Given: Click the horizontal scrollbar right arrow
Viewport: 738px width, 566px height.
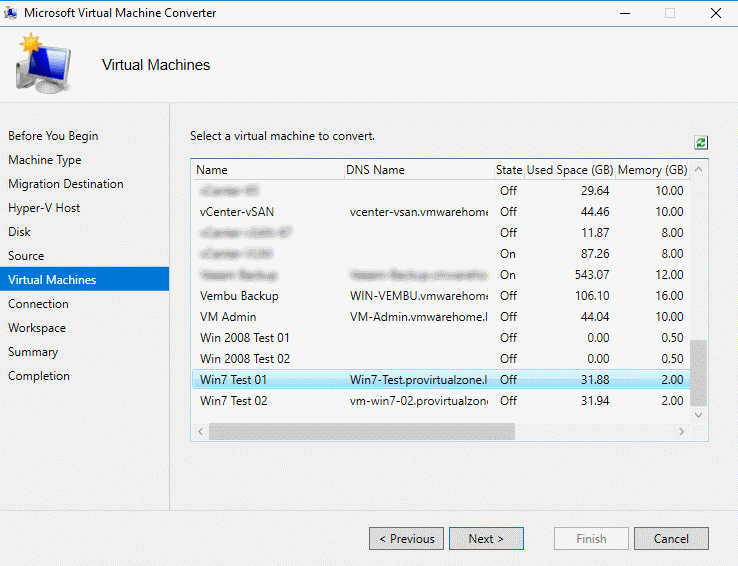Looking at the screenshot, I should coord(681,431).
